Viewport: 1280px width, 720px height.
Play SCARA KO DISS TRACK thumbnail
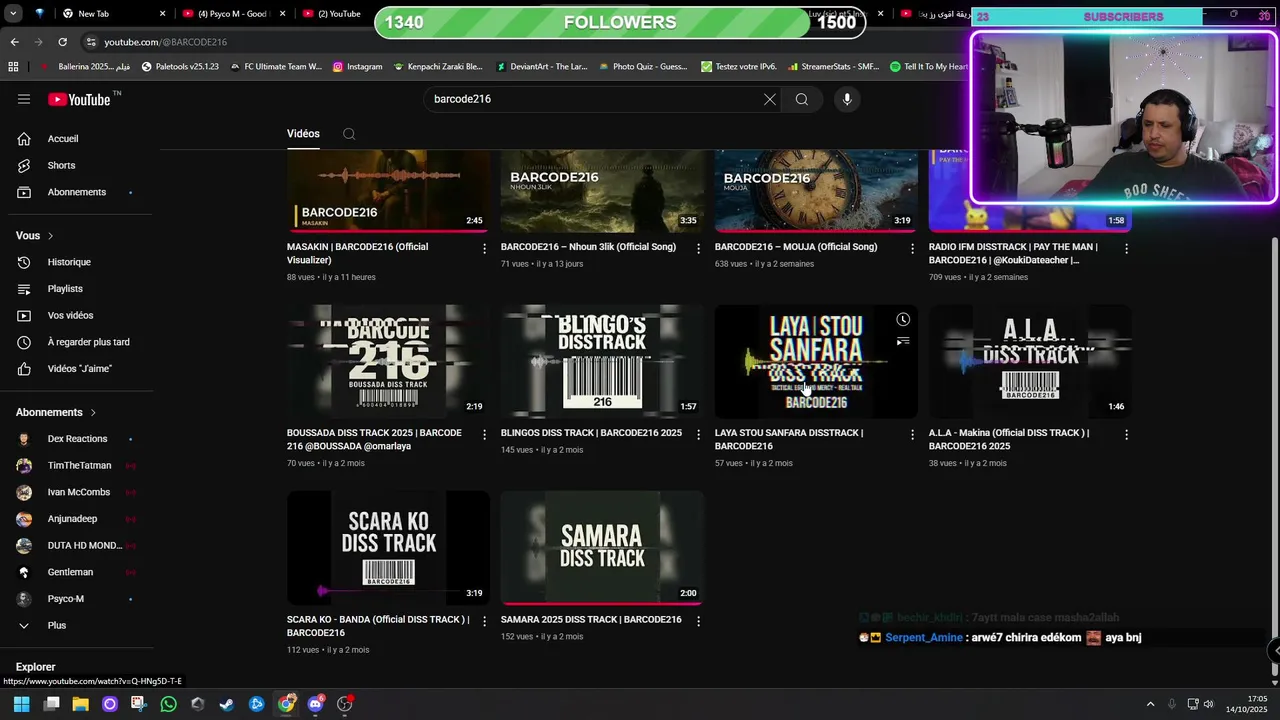pyautogui.click(x=388, y=547)
